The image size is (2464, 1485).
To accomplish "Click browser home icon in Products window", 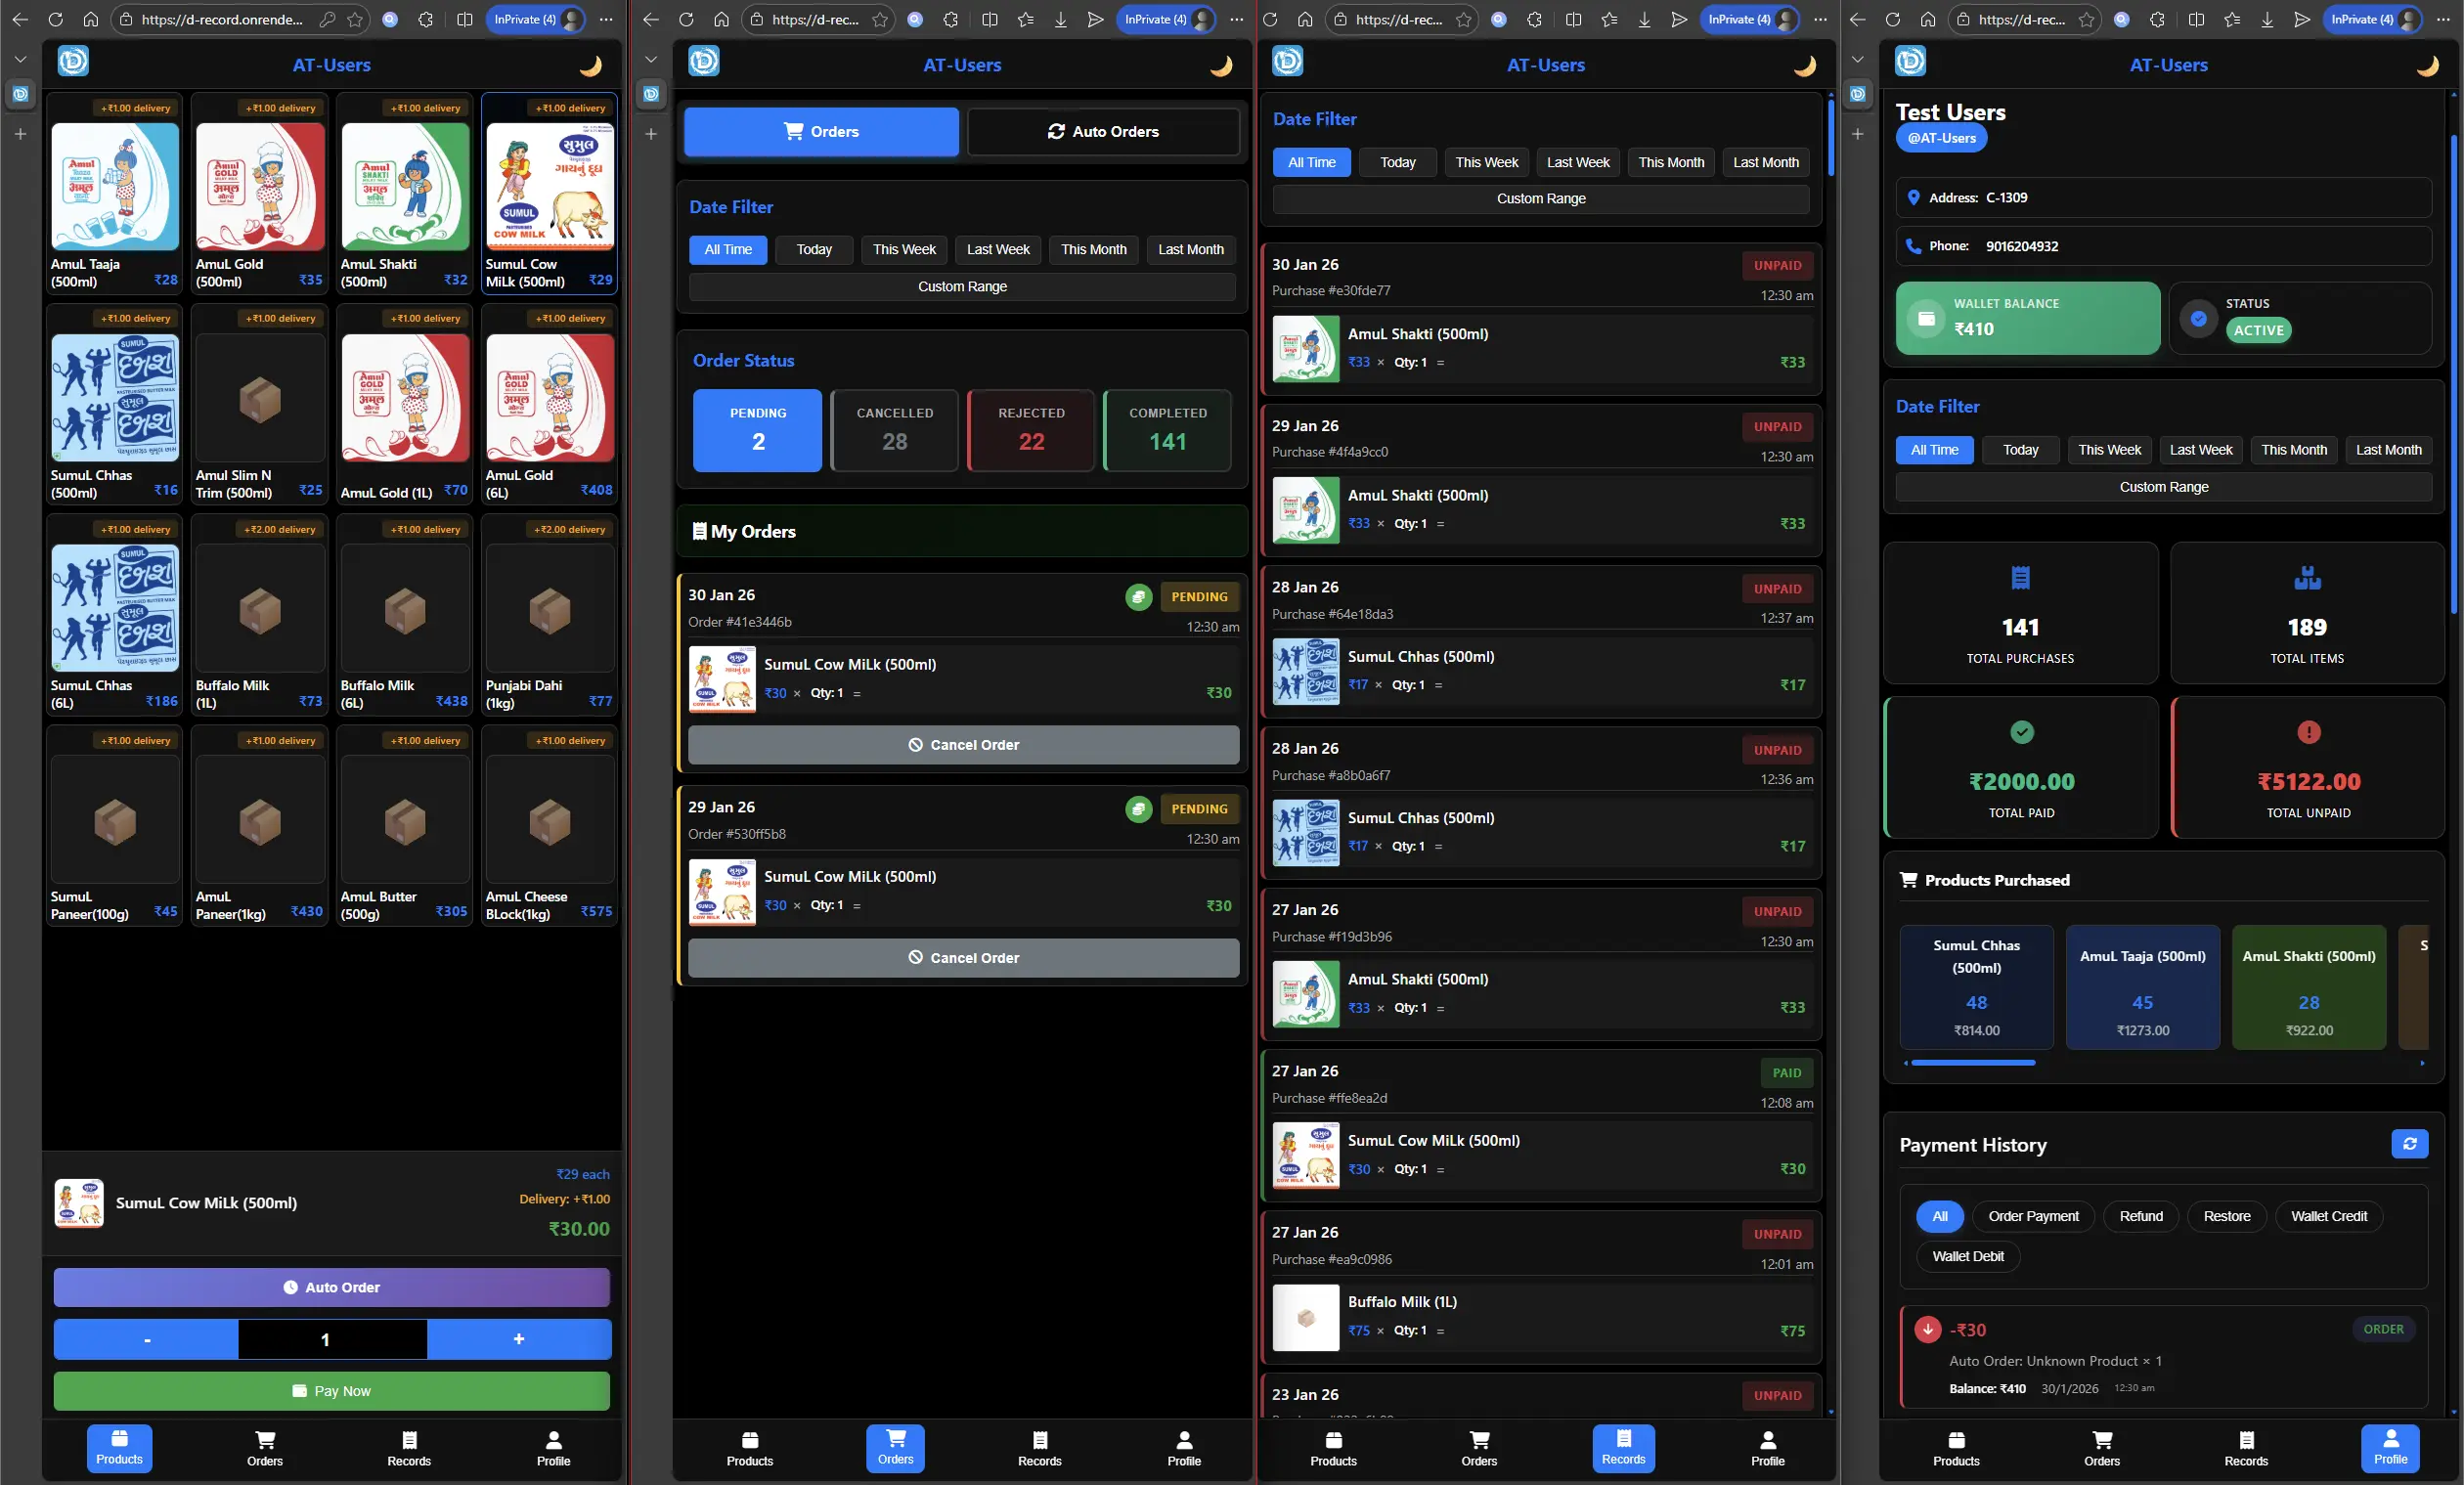I will [x=91, y=20].
